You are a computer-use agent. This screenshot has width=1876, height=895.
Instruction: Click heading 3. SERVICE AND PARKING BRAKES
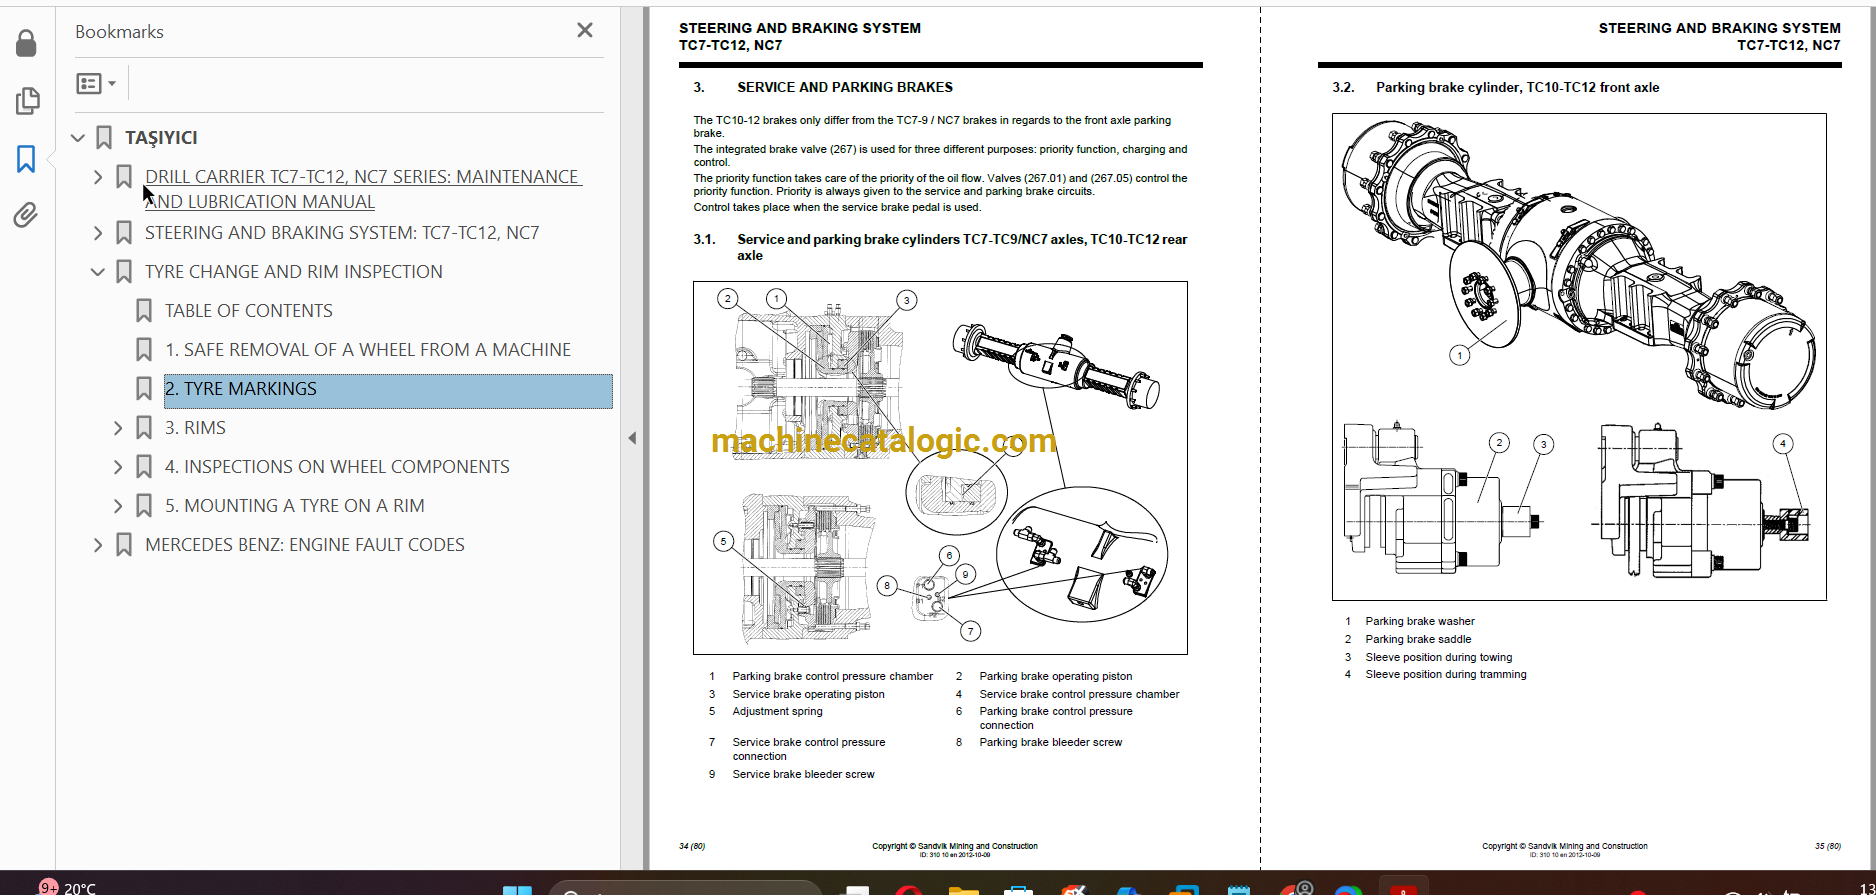click(x=823, y=87)
